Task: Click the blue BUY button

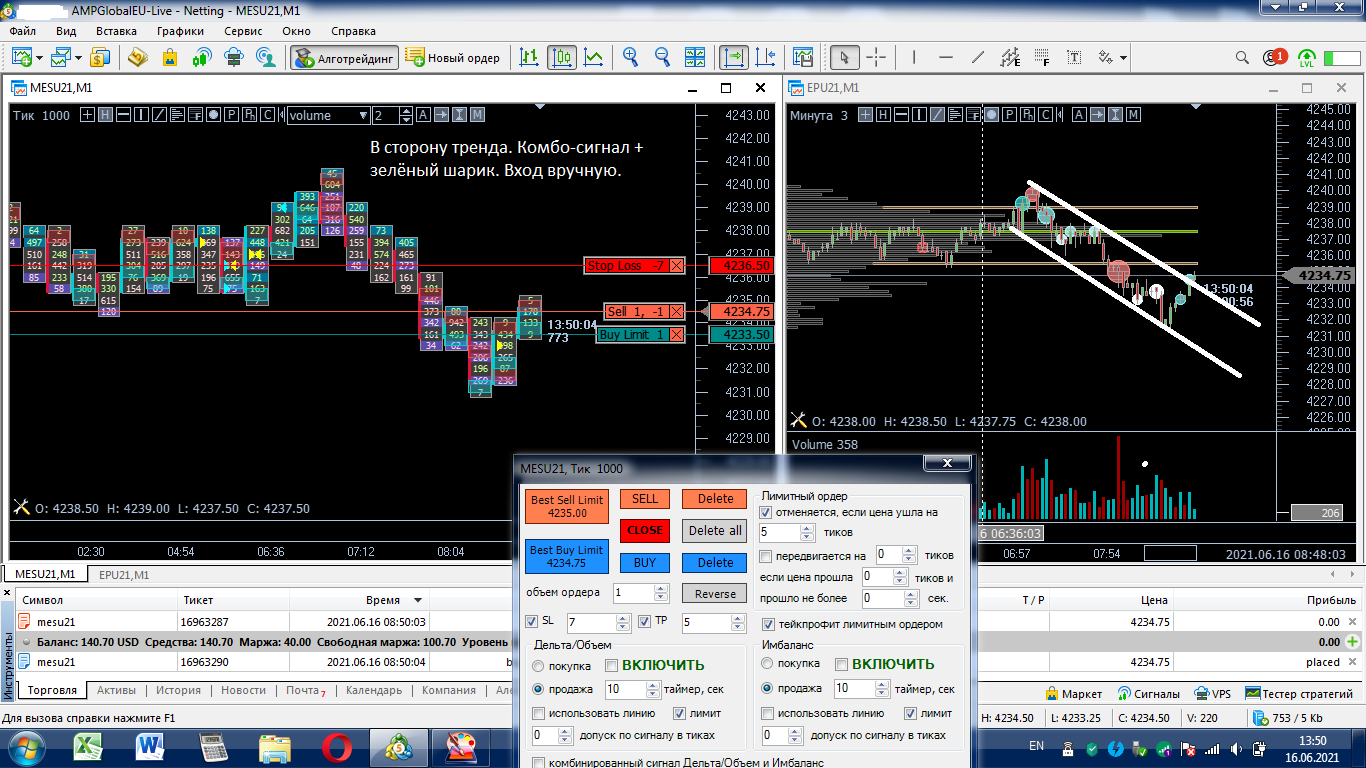Action: [x=645, y=563]
